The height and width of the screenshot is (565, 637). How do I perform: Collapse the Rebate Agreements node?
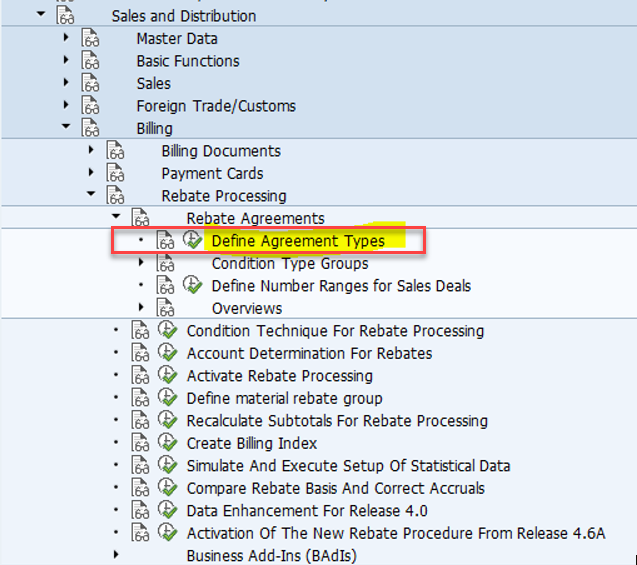(x=116, y=216)
